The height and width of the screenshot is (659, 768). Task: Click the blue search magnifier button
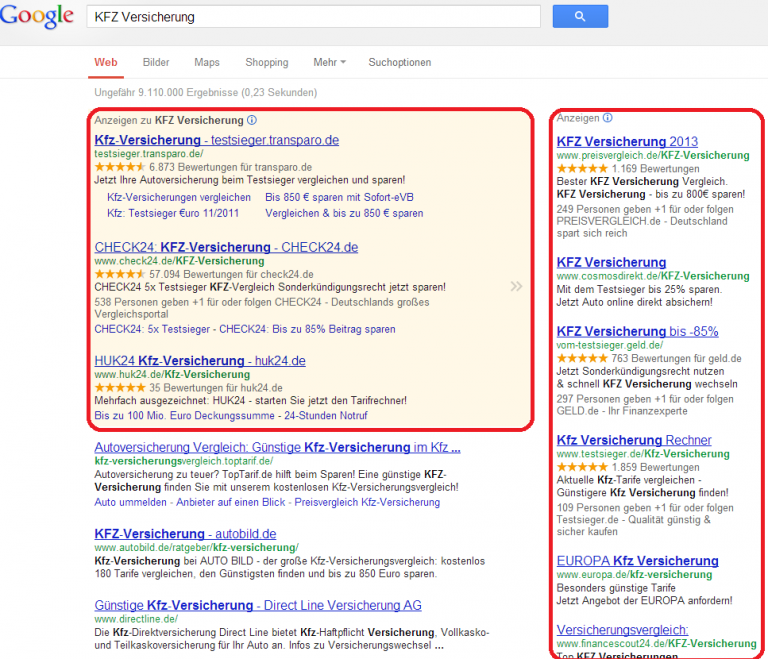[580, 16]
